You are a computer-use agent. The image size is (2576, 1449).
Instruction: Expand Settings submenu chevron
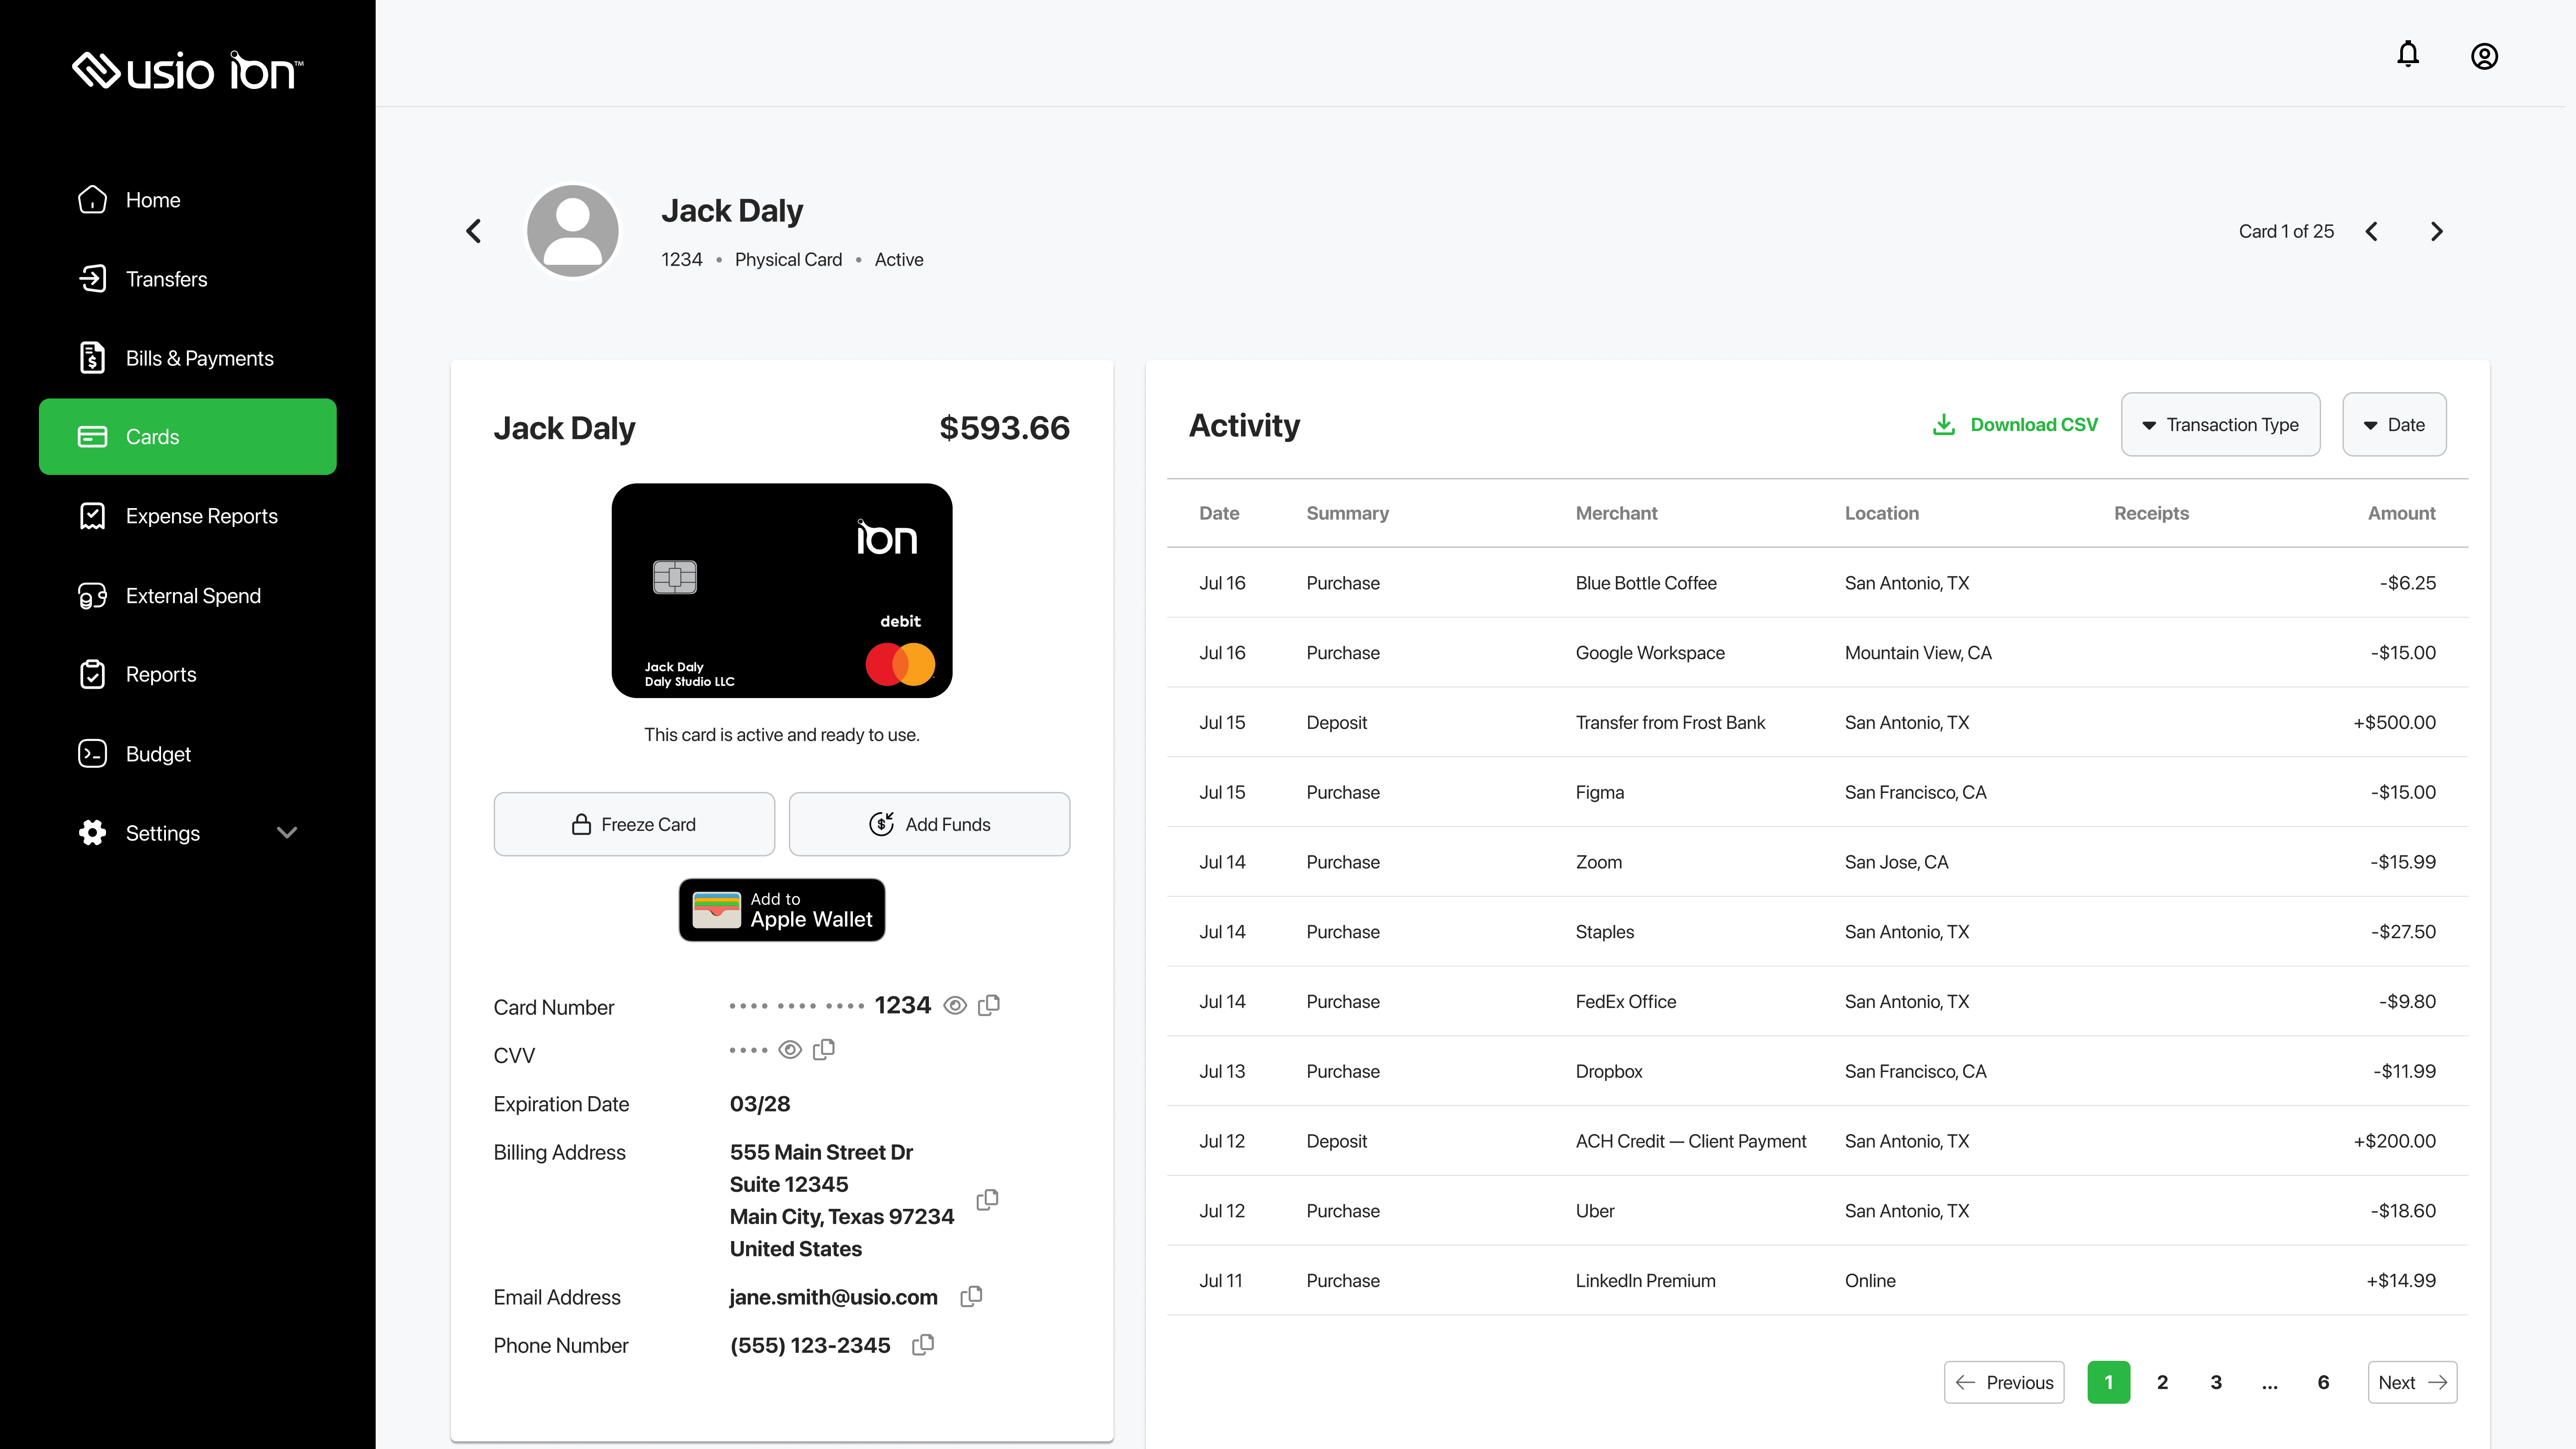[287, 833]
